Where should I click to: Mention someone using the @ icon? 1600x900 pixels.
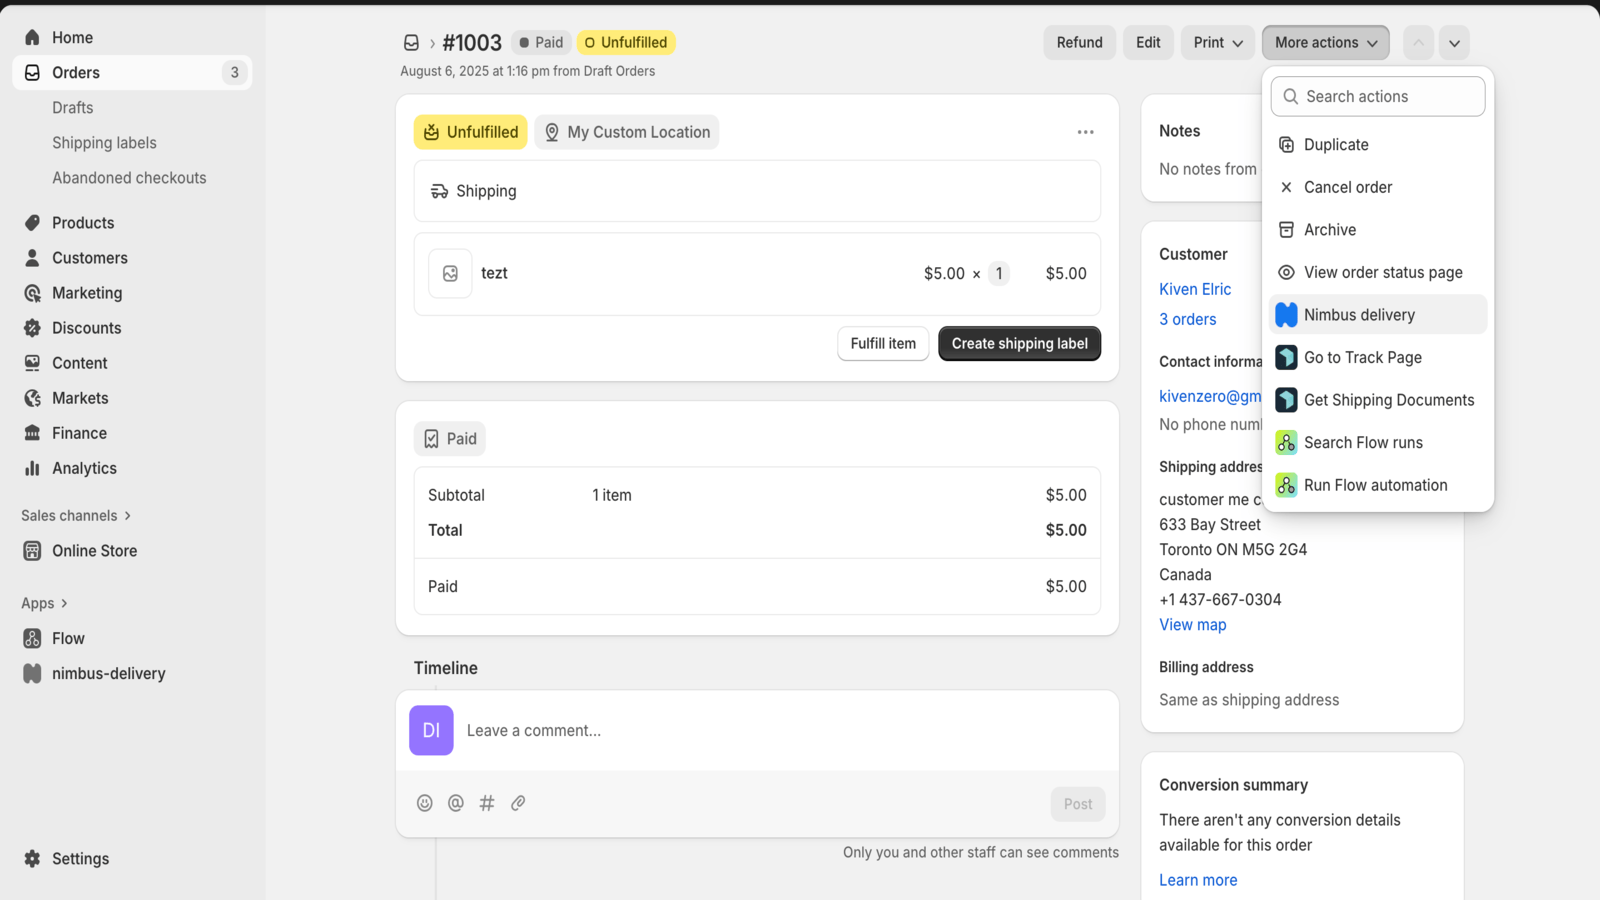pos(456,802)
